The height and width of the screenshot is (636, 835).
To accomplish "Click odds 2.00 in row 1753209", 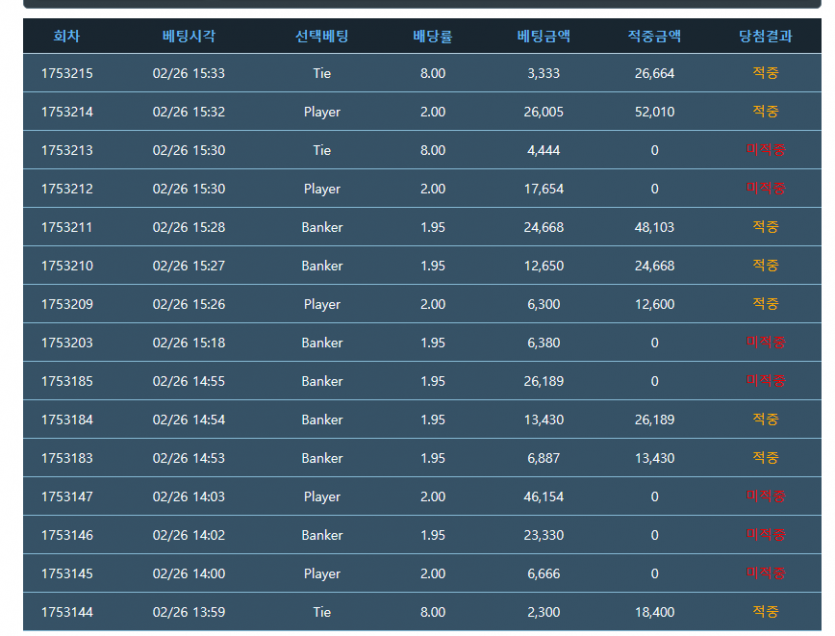I will [432, 304].
